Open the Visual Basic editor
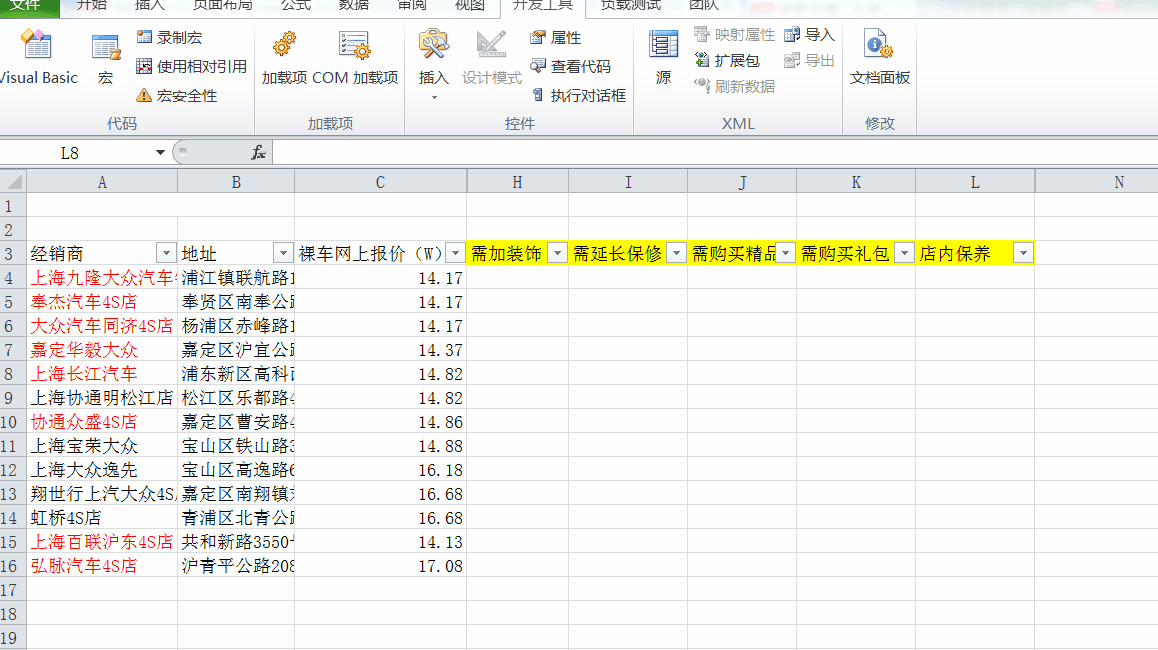This screenshot has width=1158, height=650. 37,58
